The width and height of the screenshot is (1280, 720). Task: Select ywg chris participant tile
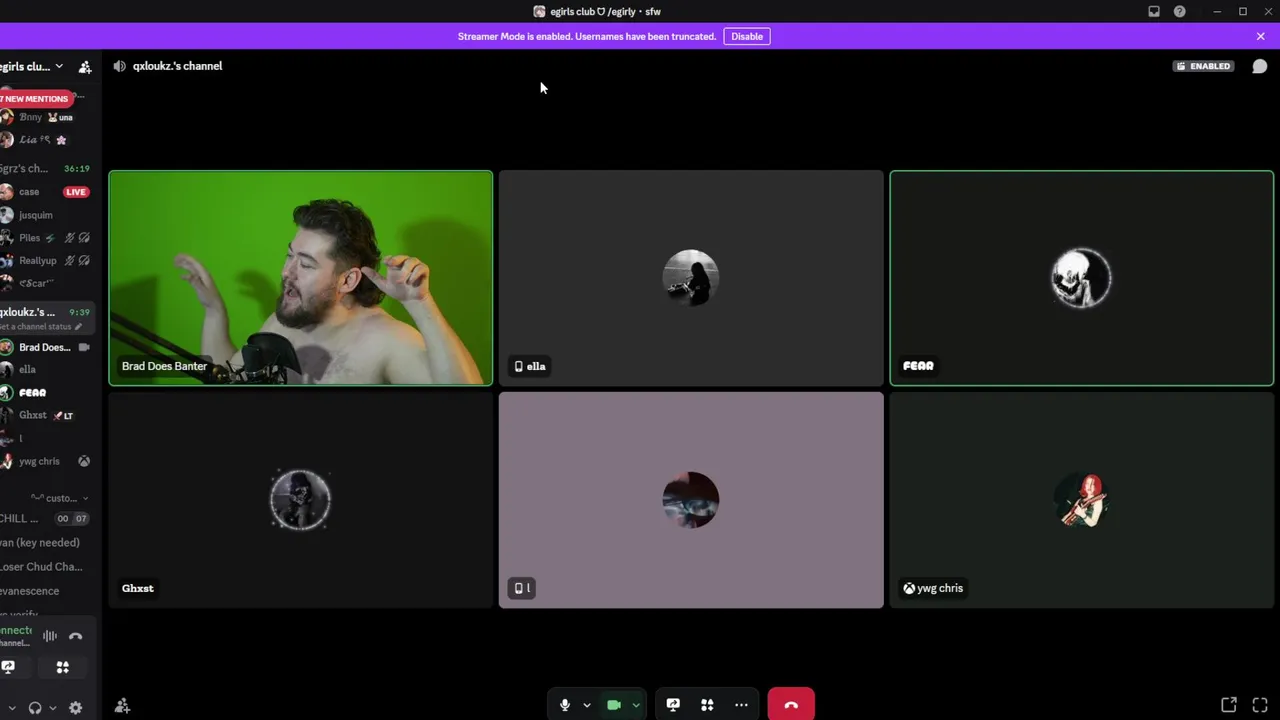coord(1081,500)
